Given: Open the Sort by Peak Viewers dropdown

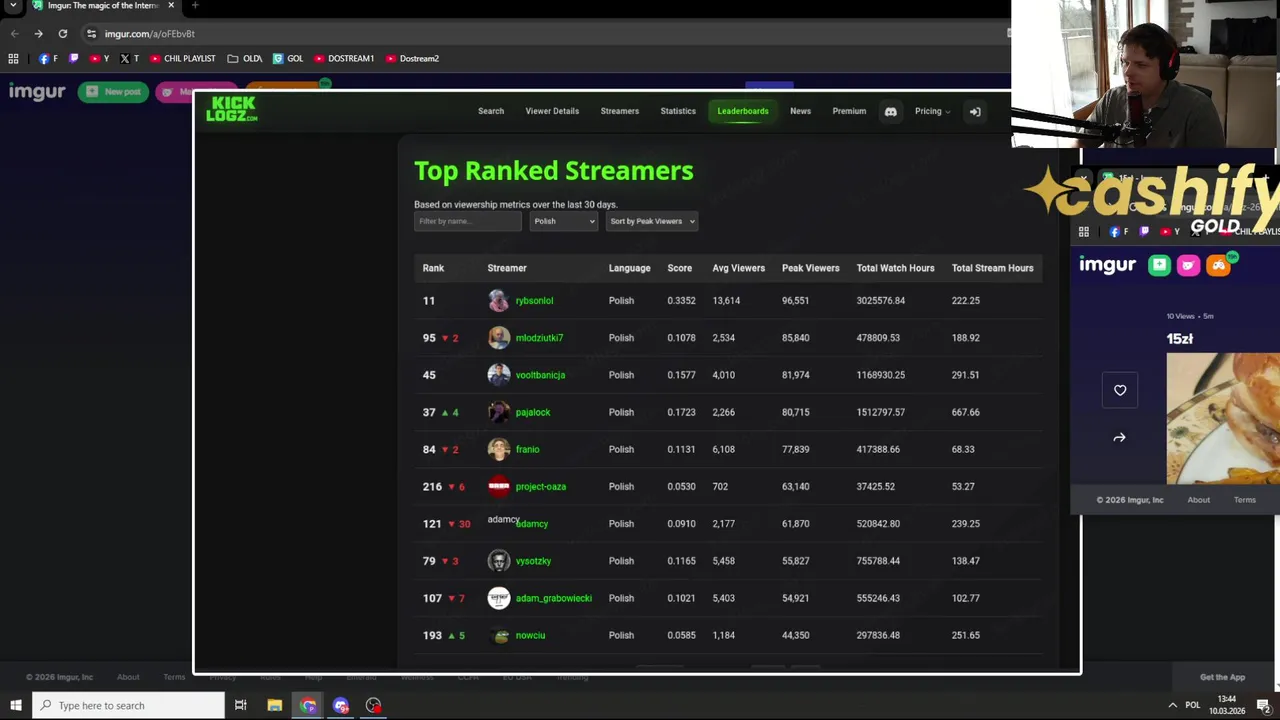Looking at the screenshot, I should coord(652,221).
